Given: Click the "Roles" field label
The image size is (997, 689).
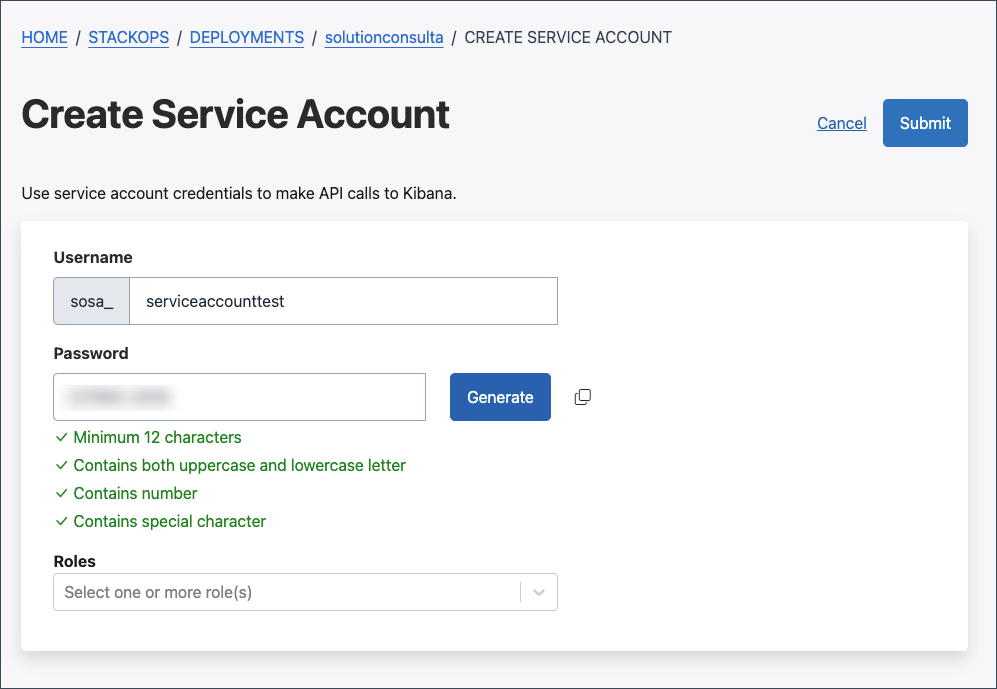Looking at the screenshot, I should coord(74,561).
